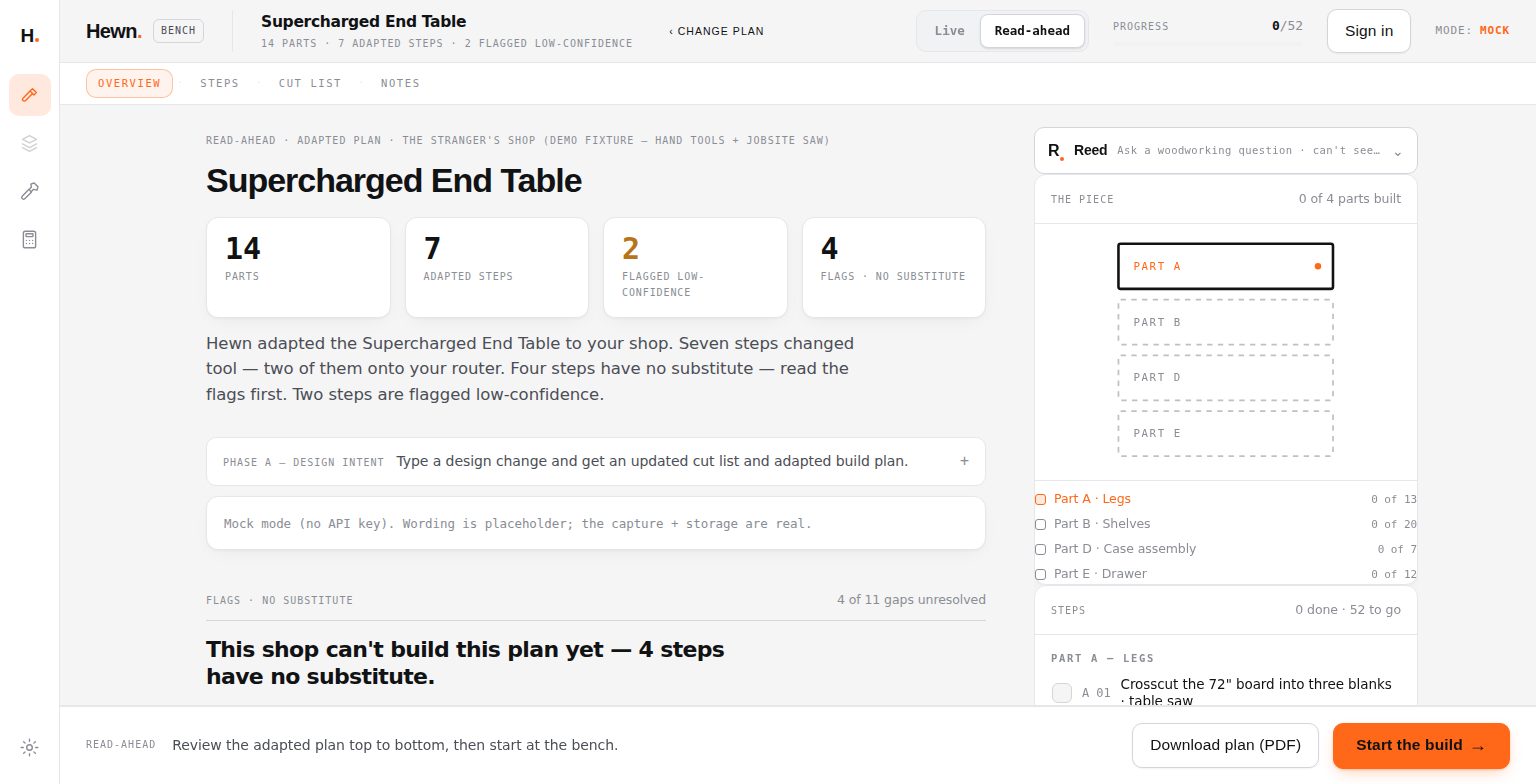This screenshot has height=784, width=1536.
Task: Tick the Part D · Case assembly checkbox
Action: [1040, 549]
